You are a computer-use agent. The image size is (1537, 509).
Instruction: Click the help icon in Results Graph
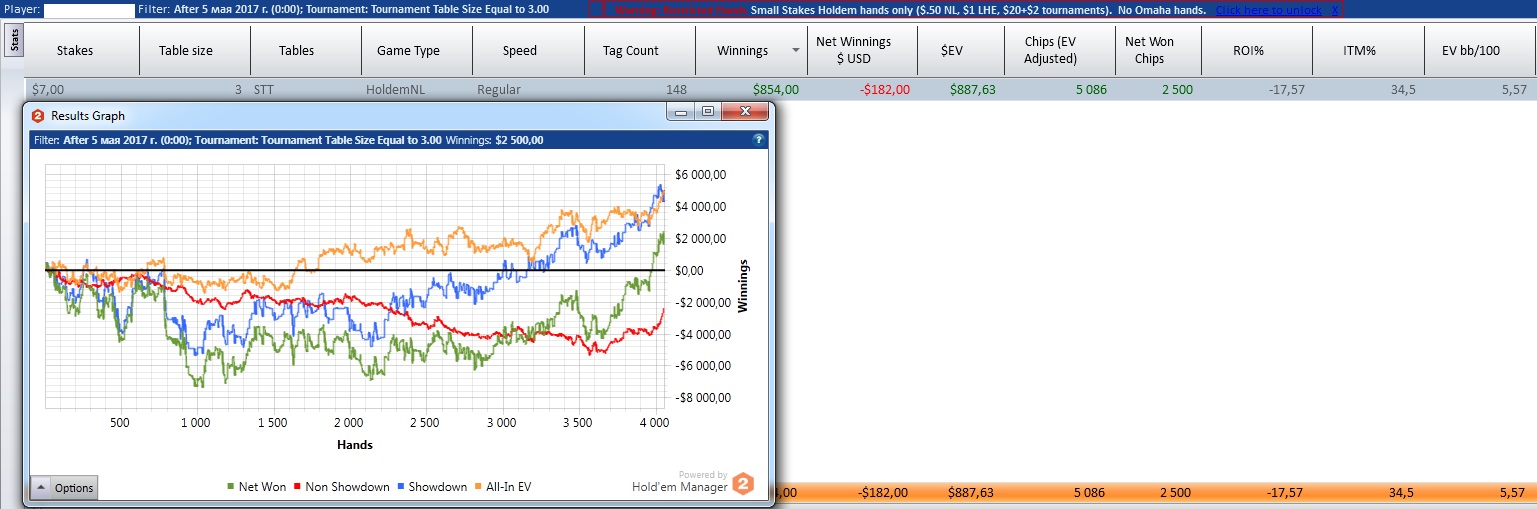tap(759, 140)
